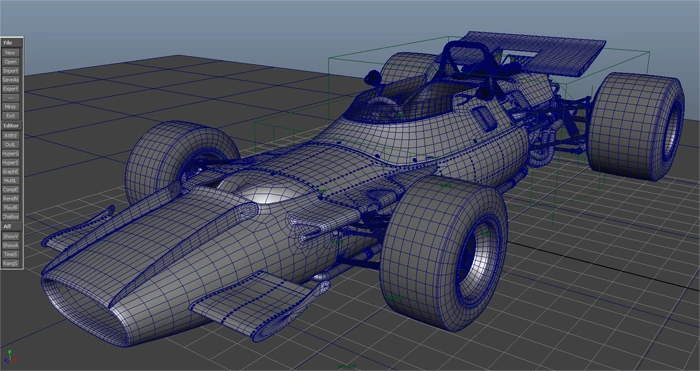Collapse the File section header
Viewport: 700px width, 371px height.
coord(11,43)
